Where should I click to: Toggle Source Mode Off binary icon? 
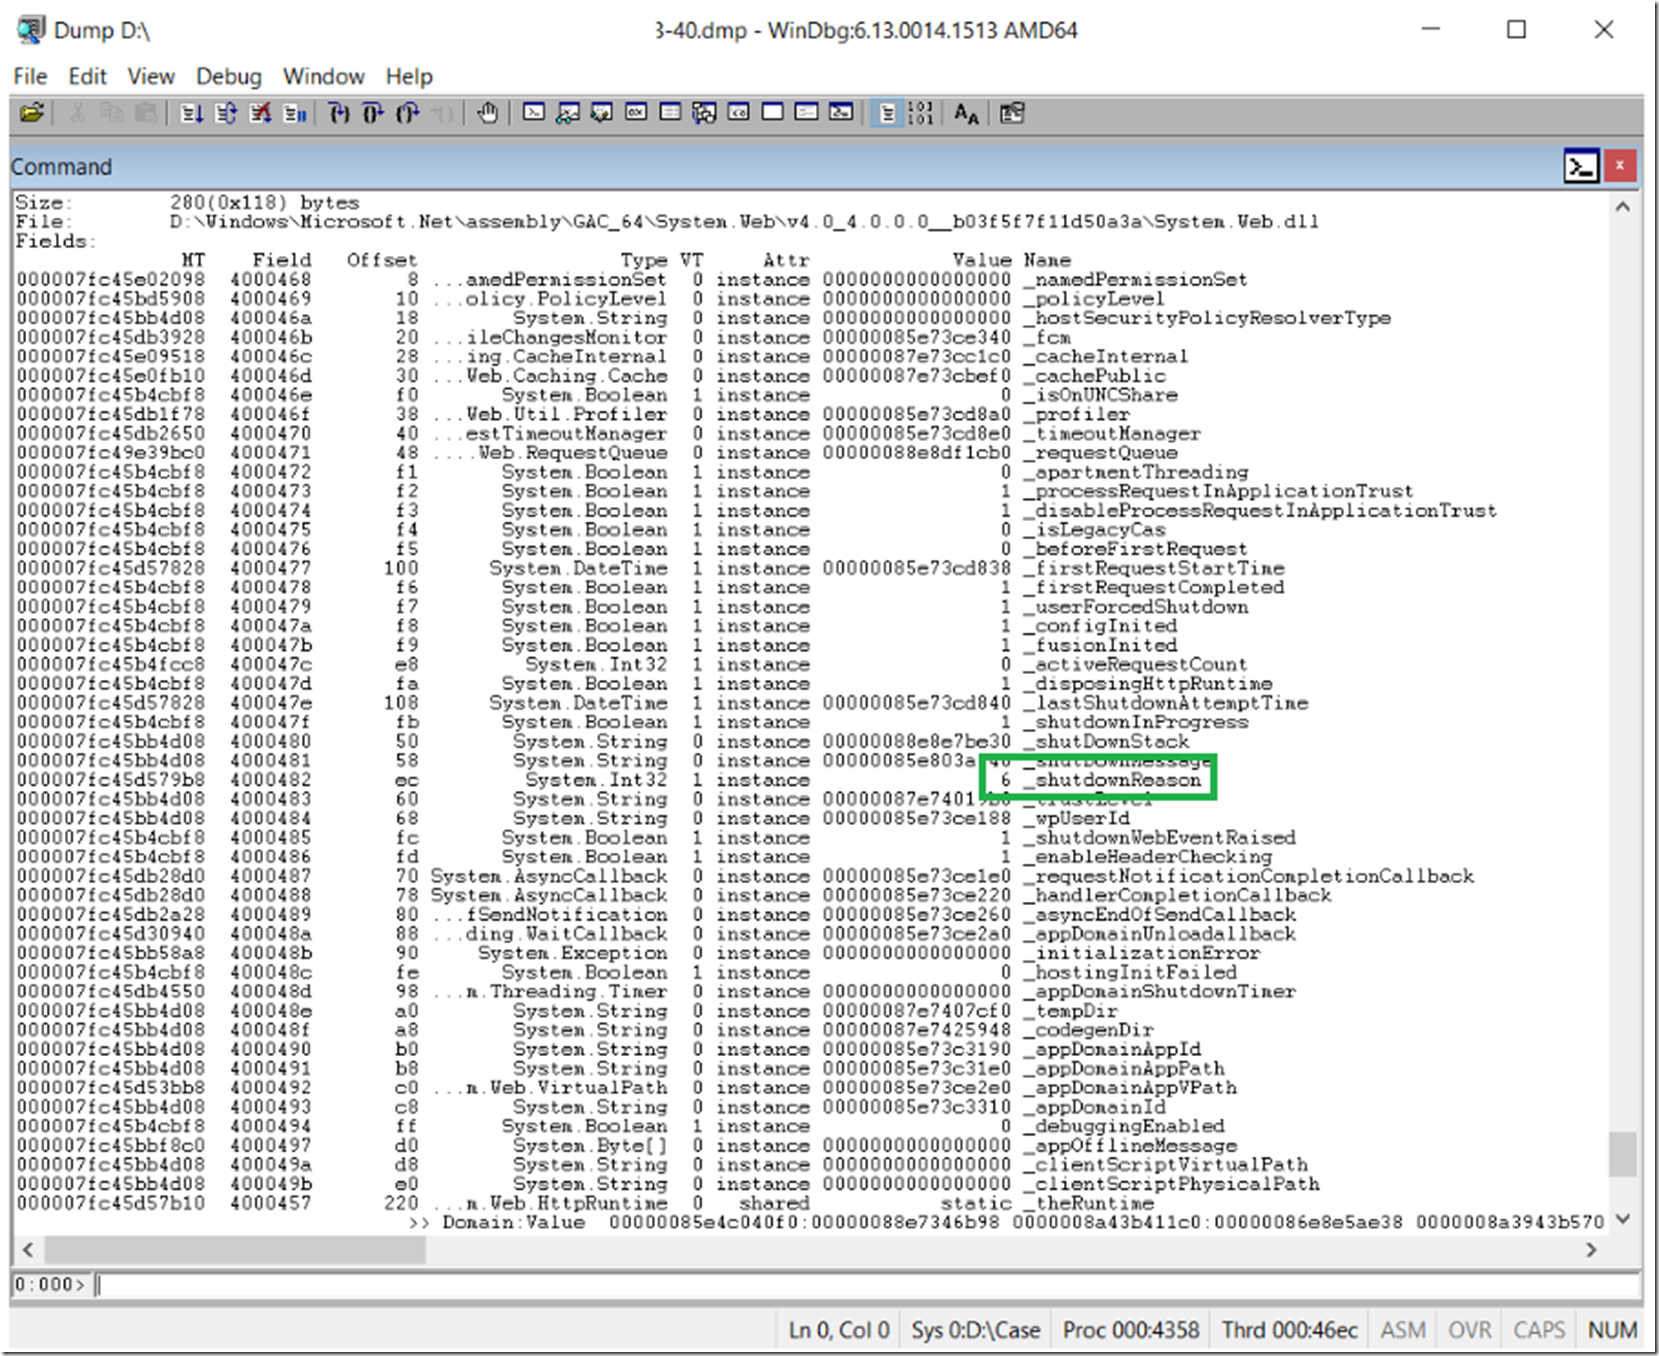tap(921, 113)
